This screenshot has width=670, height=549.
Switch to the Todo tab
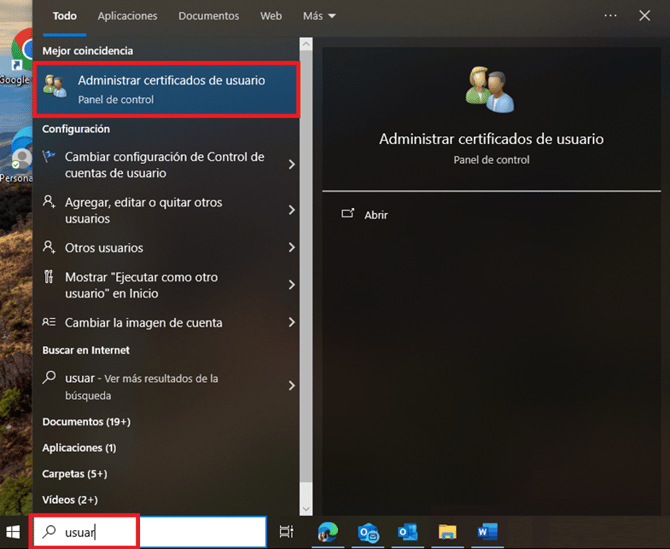65,16
